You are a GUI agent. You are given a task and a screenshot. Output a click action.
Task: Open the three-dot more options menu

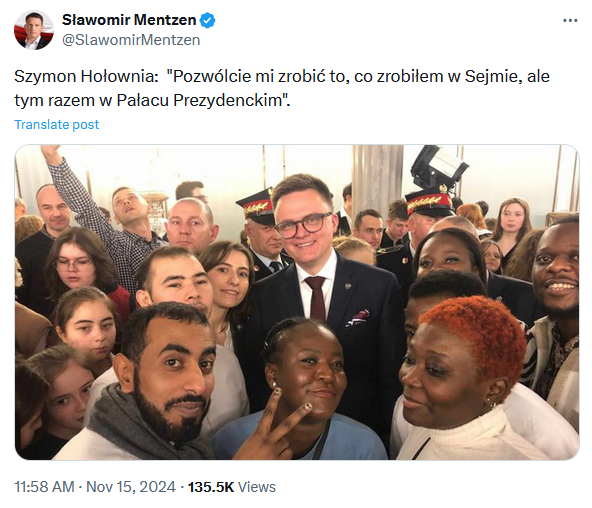(x=570, y=20)
